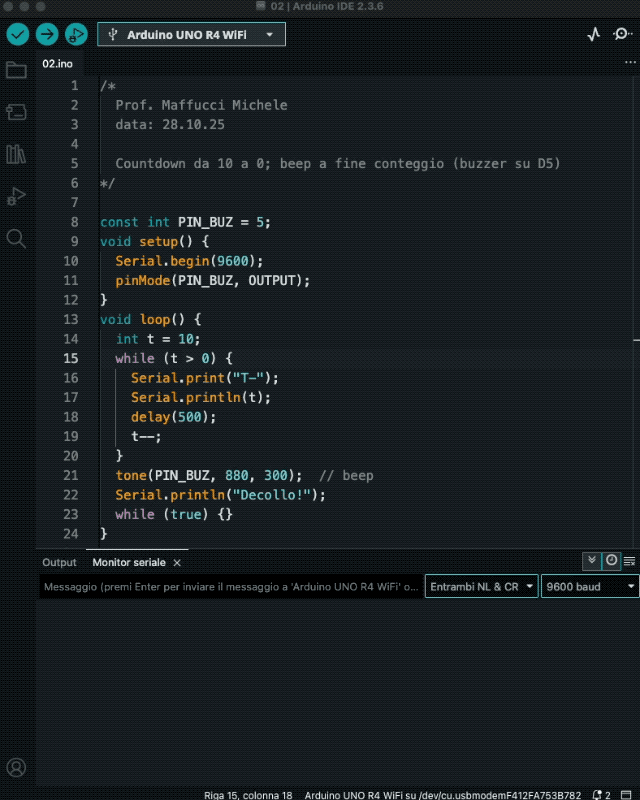The image size is (640, 800).
Task: Open the 9600 baud rate dropdown
Action: coord(589,587)
